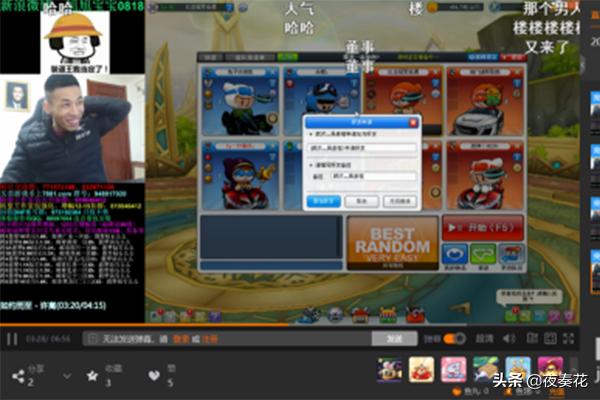Open the video quality selector

tap(484, 339)
